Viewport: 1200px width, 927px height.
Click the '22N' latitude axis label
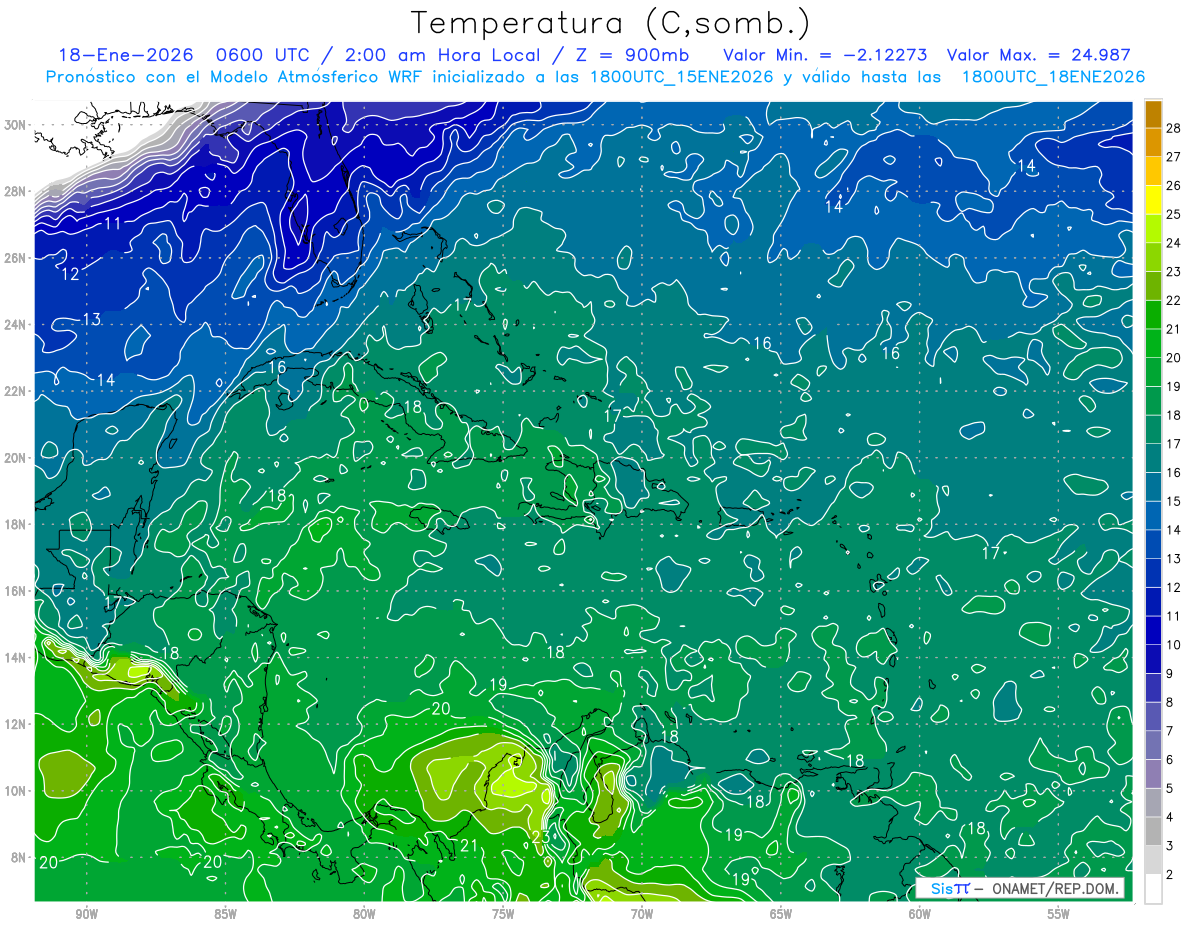[15, 391]
